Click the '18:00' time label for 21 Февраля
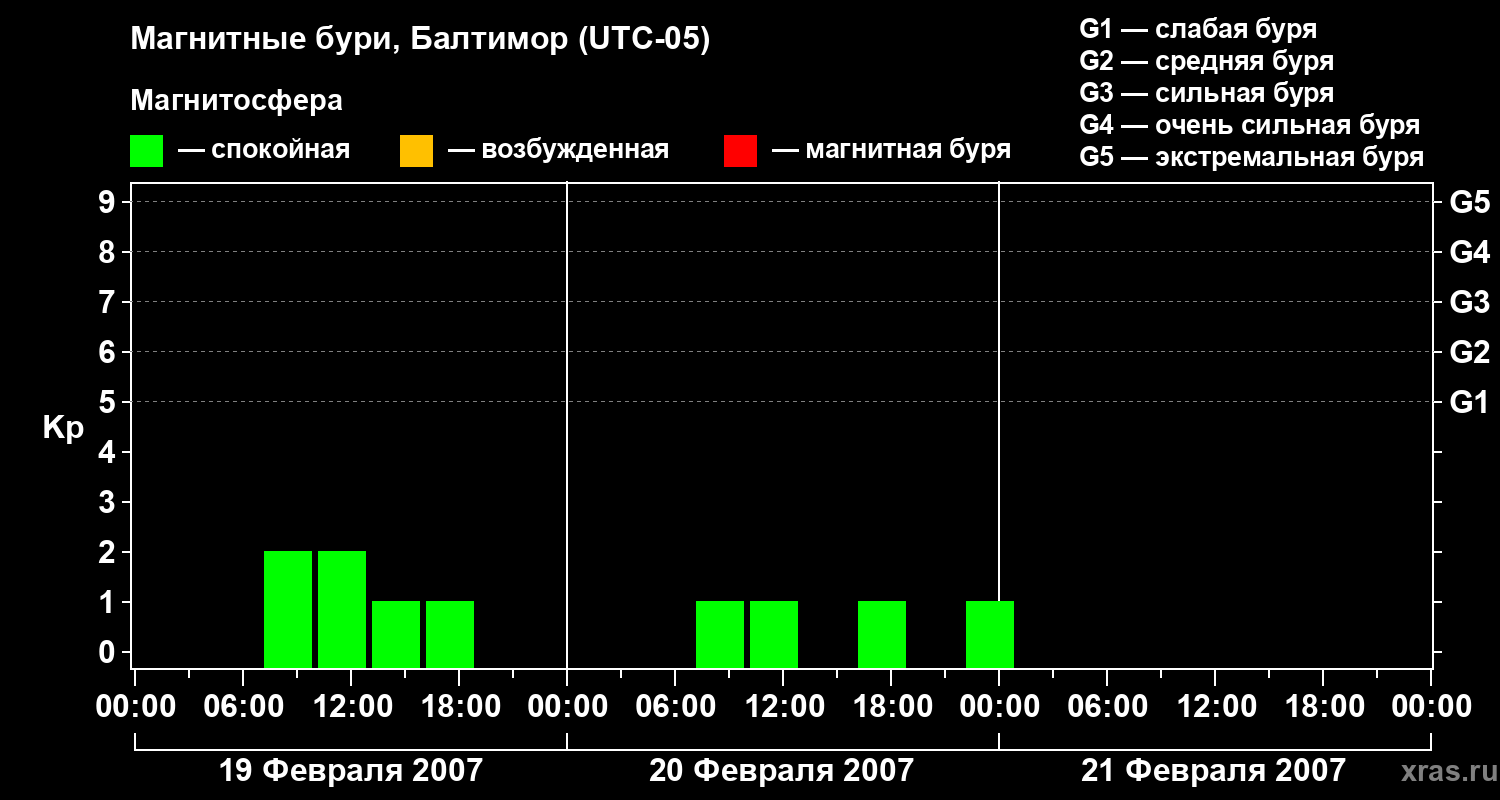The image size is (1500, 800). [x=1323, y=707]
